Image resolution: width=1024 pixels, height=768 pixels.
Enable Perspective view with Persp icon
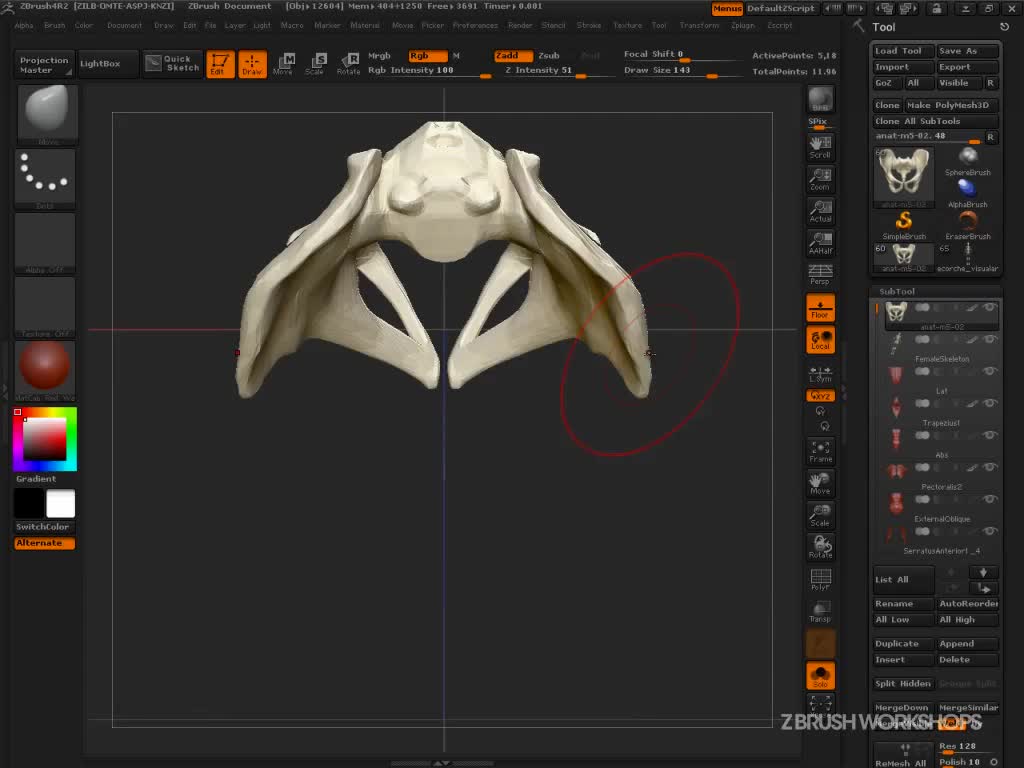click(x=820, y=273)
